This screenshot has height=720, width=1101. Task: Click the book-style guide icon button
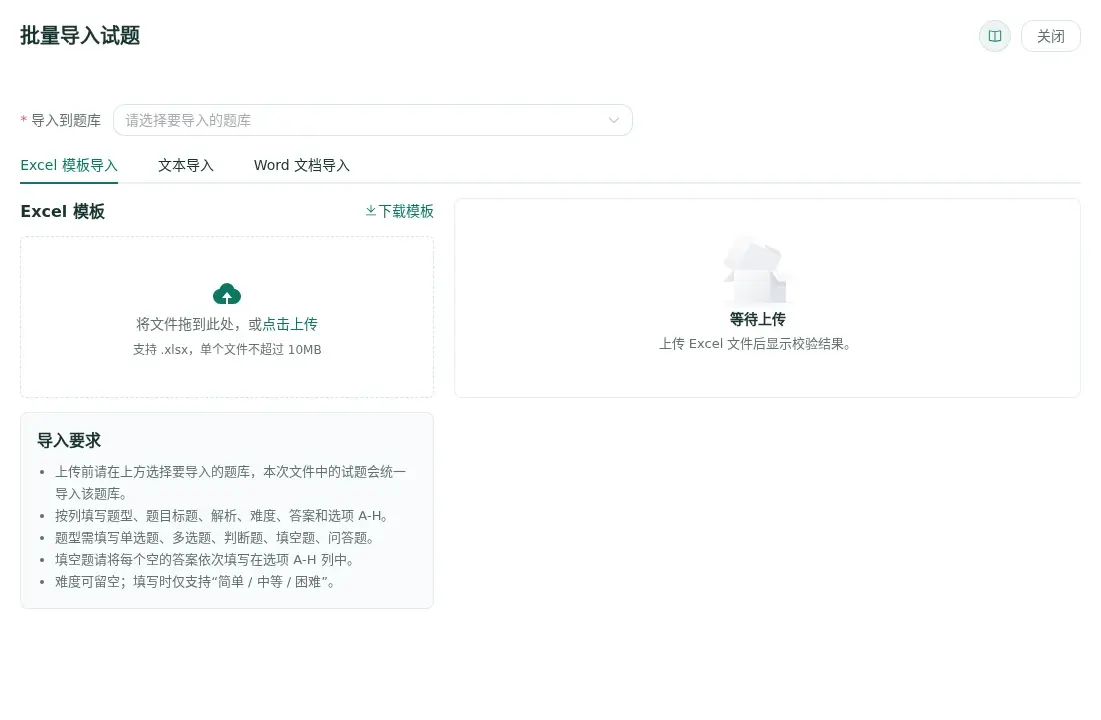coord(994,36)
